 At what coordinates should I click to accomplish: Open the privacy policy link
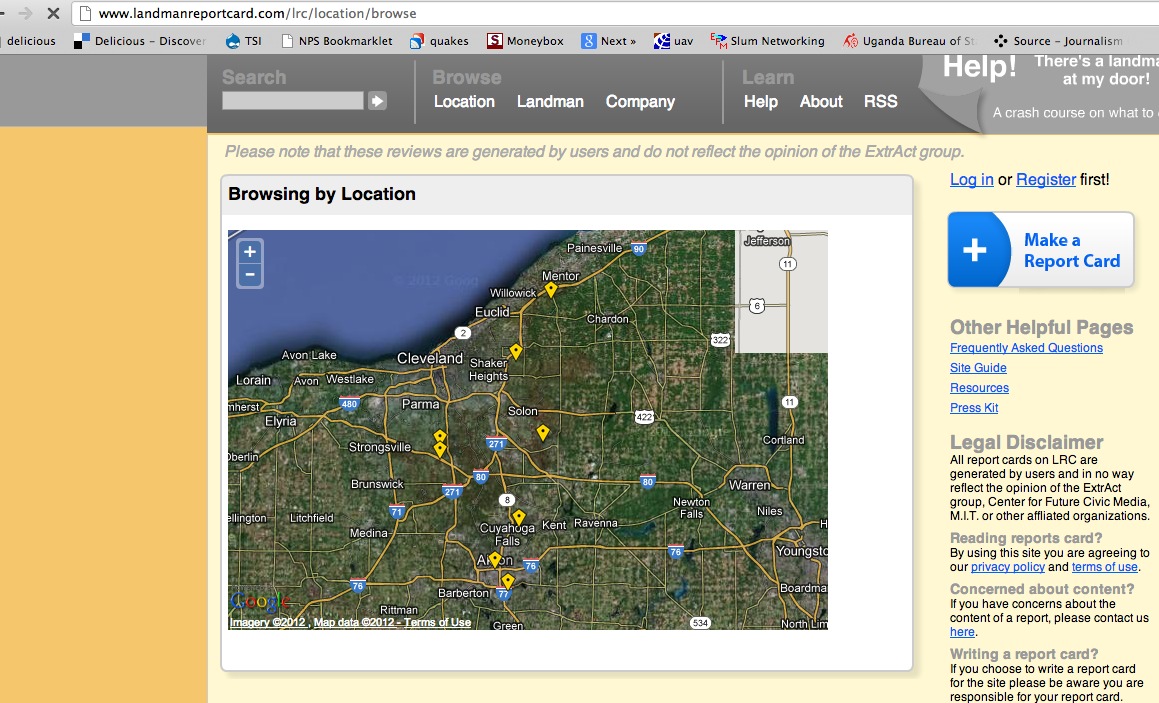pos(1007,567)
